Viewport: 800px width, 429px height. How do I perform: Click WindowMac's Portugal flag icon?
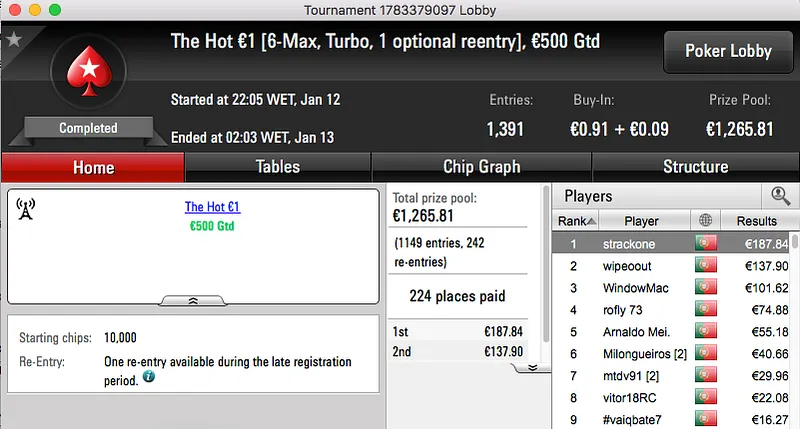(x=707, y=288)
